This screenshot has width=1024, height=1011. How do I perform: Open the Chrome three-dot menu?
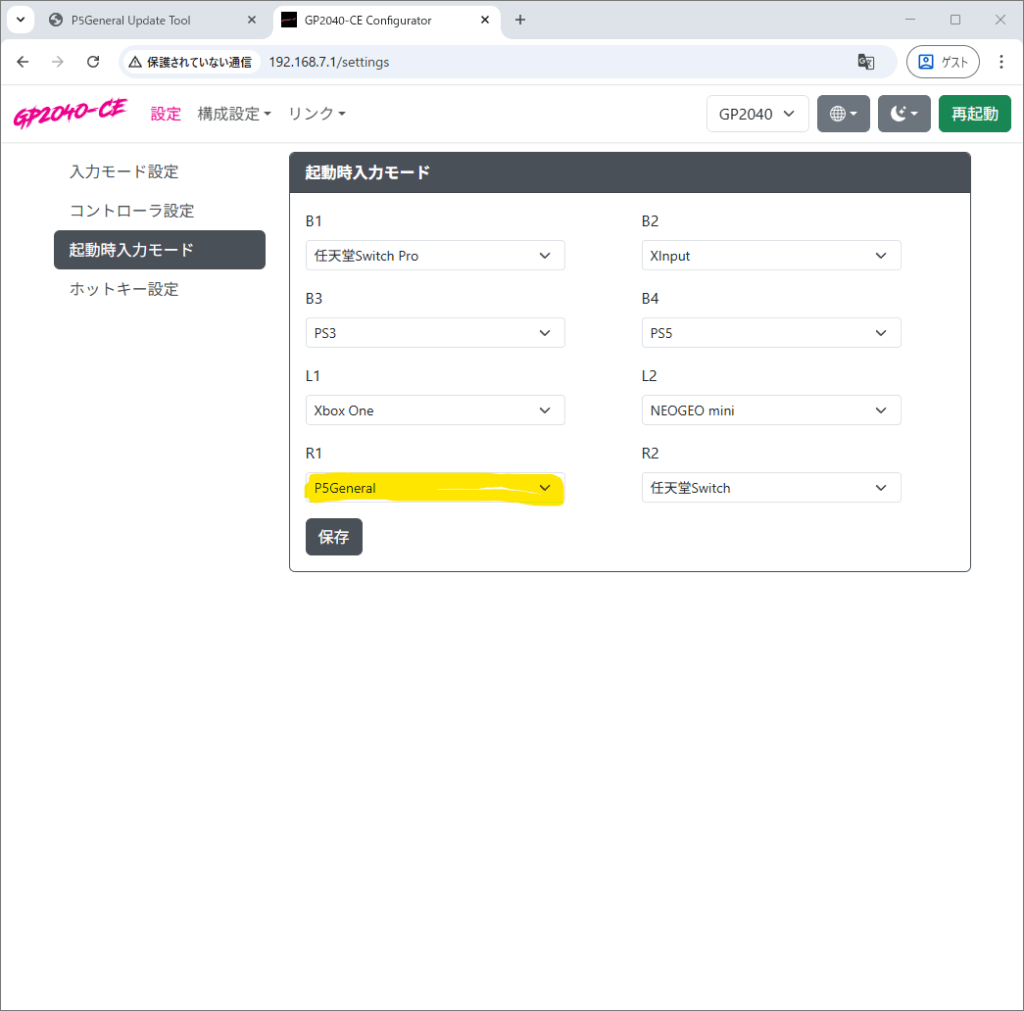click(x=1001, y=62)
